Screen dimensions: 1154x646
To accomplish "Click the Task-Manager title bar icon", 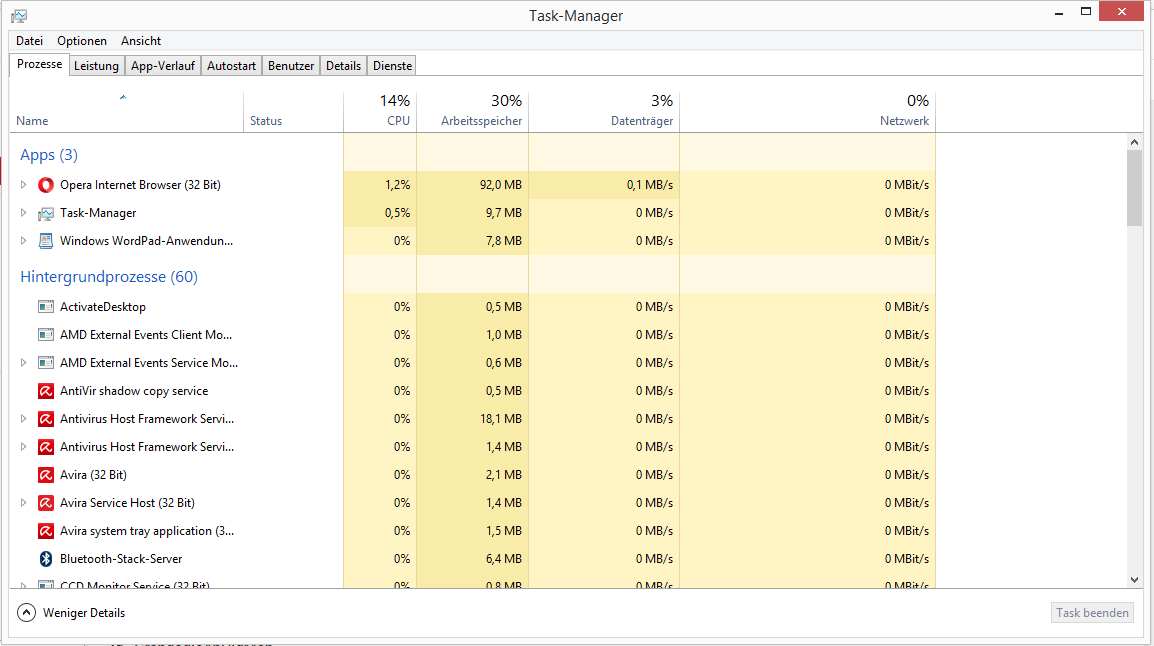I will (19, 15).
